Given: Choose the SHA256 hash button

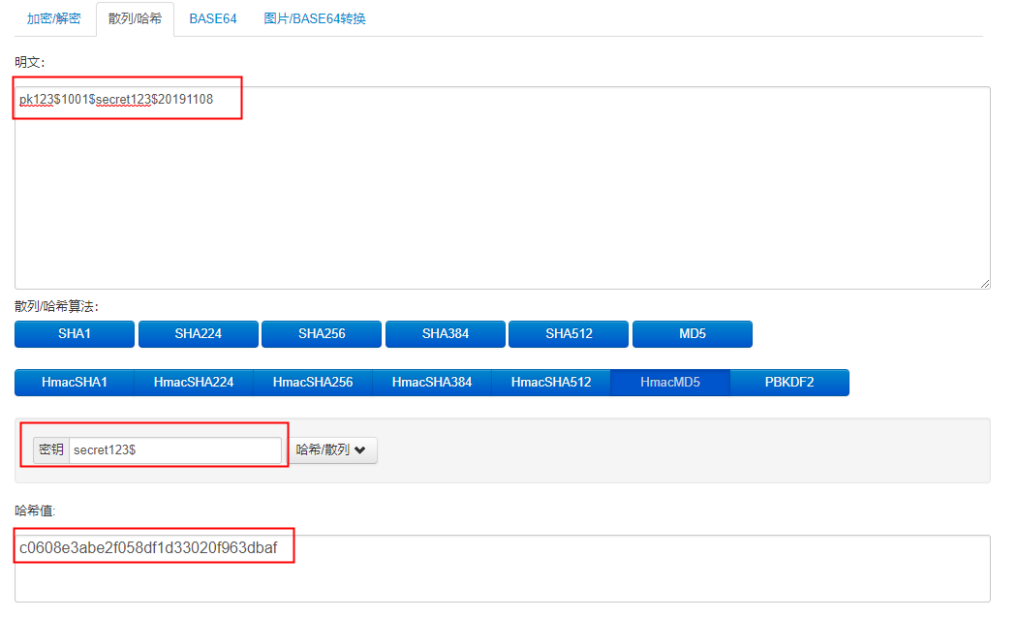Looking at the screenshot, I should point(321,334).
